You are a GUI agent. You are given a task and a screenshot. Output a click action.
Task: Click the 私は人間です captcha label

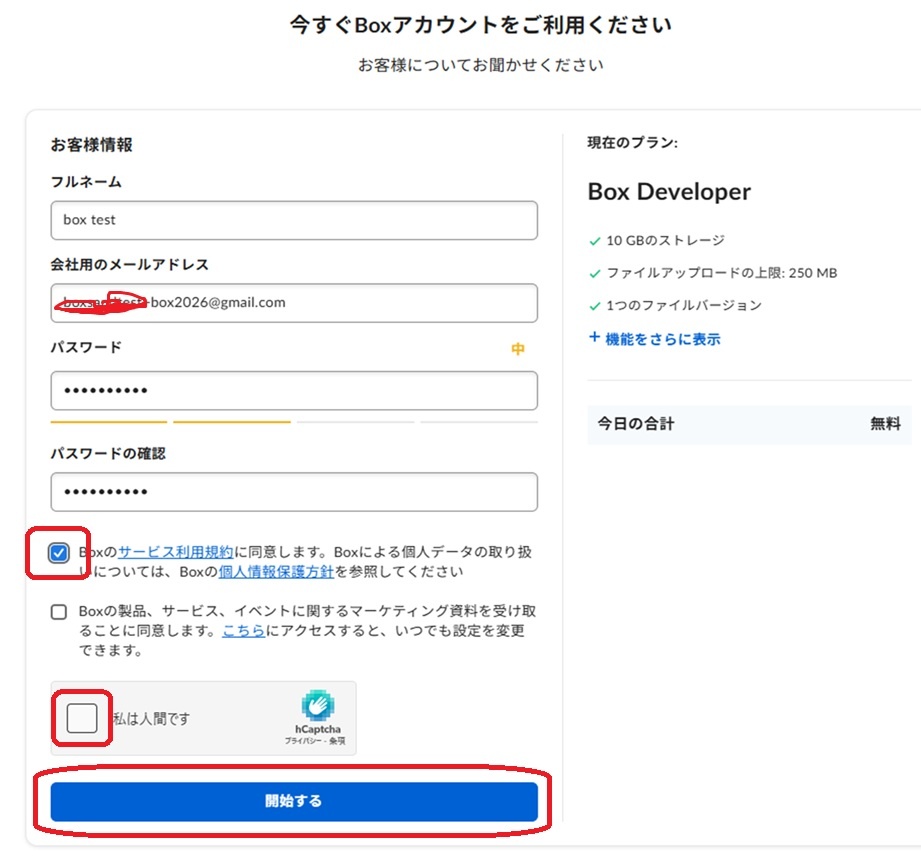point(152,718)
